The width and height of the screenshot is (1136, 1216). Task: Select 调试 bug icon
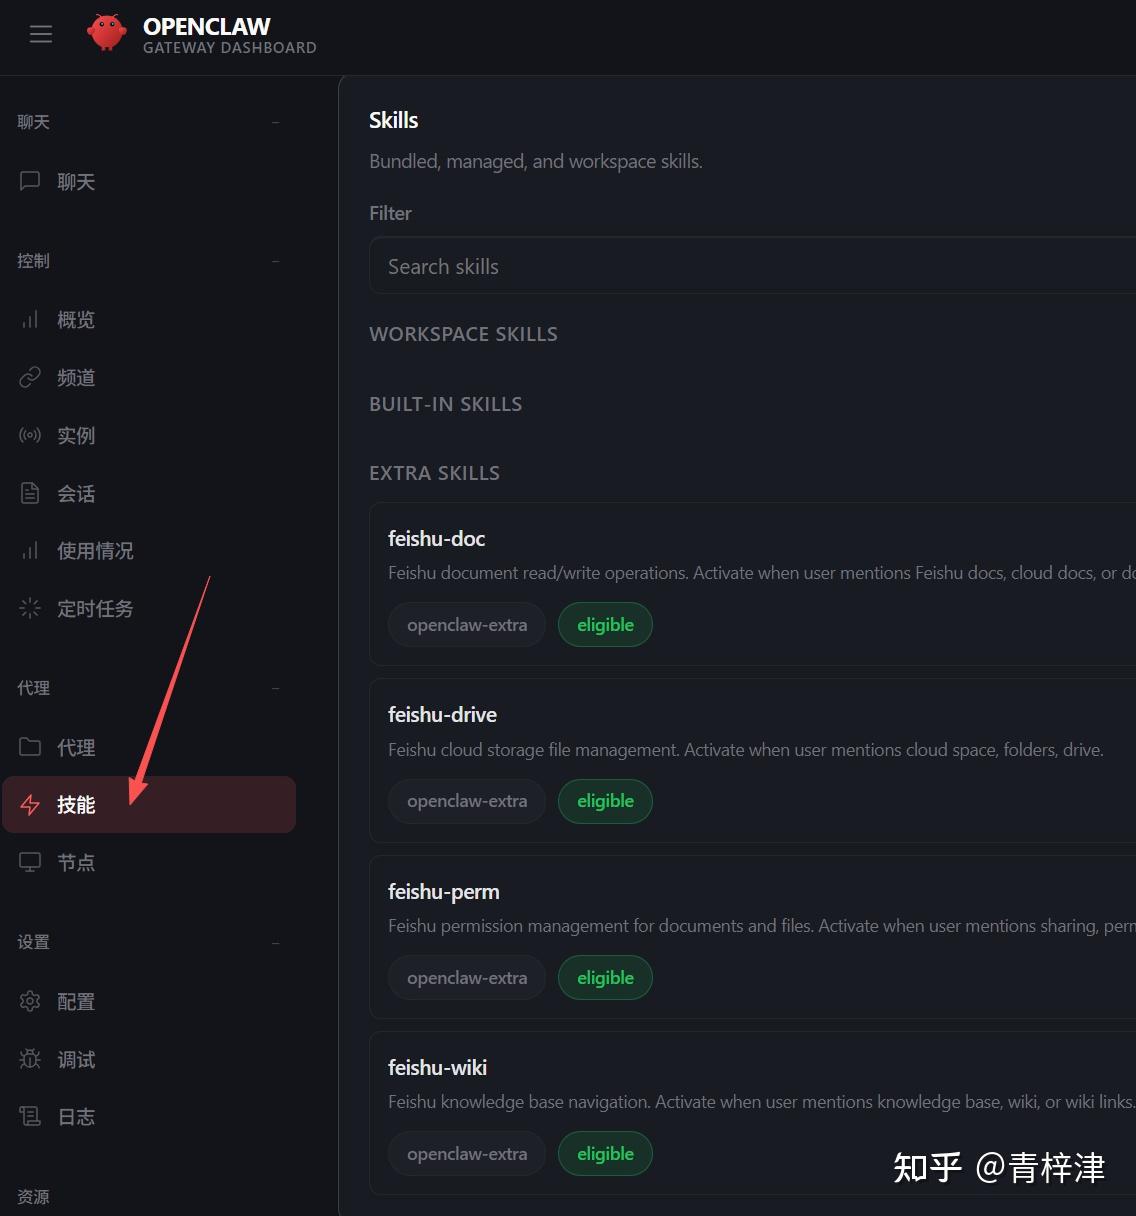click(x=30, y=1059)
